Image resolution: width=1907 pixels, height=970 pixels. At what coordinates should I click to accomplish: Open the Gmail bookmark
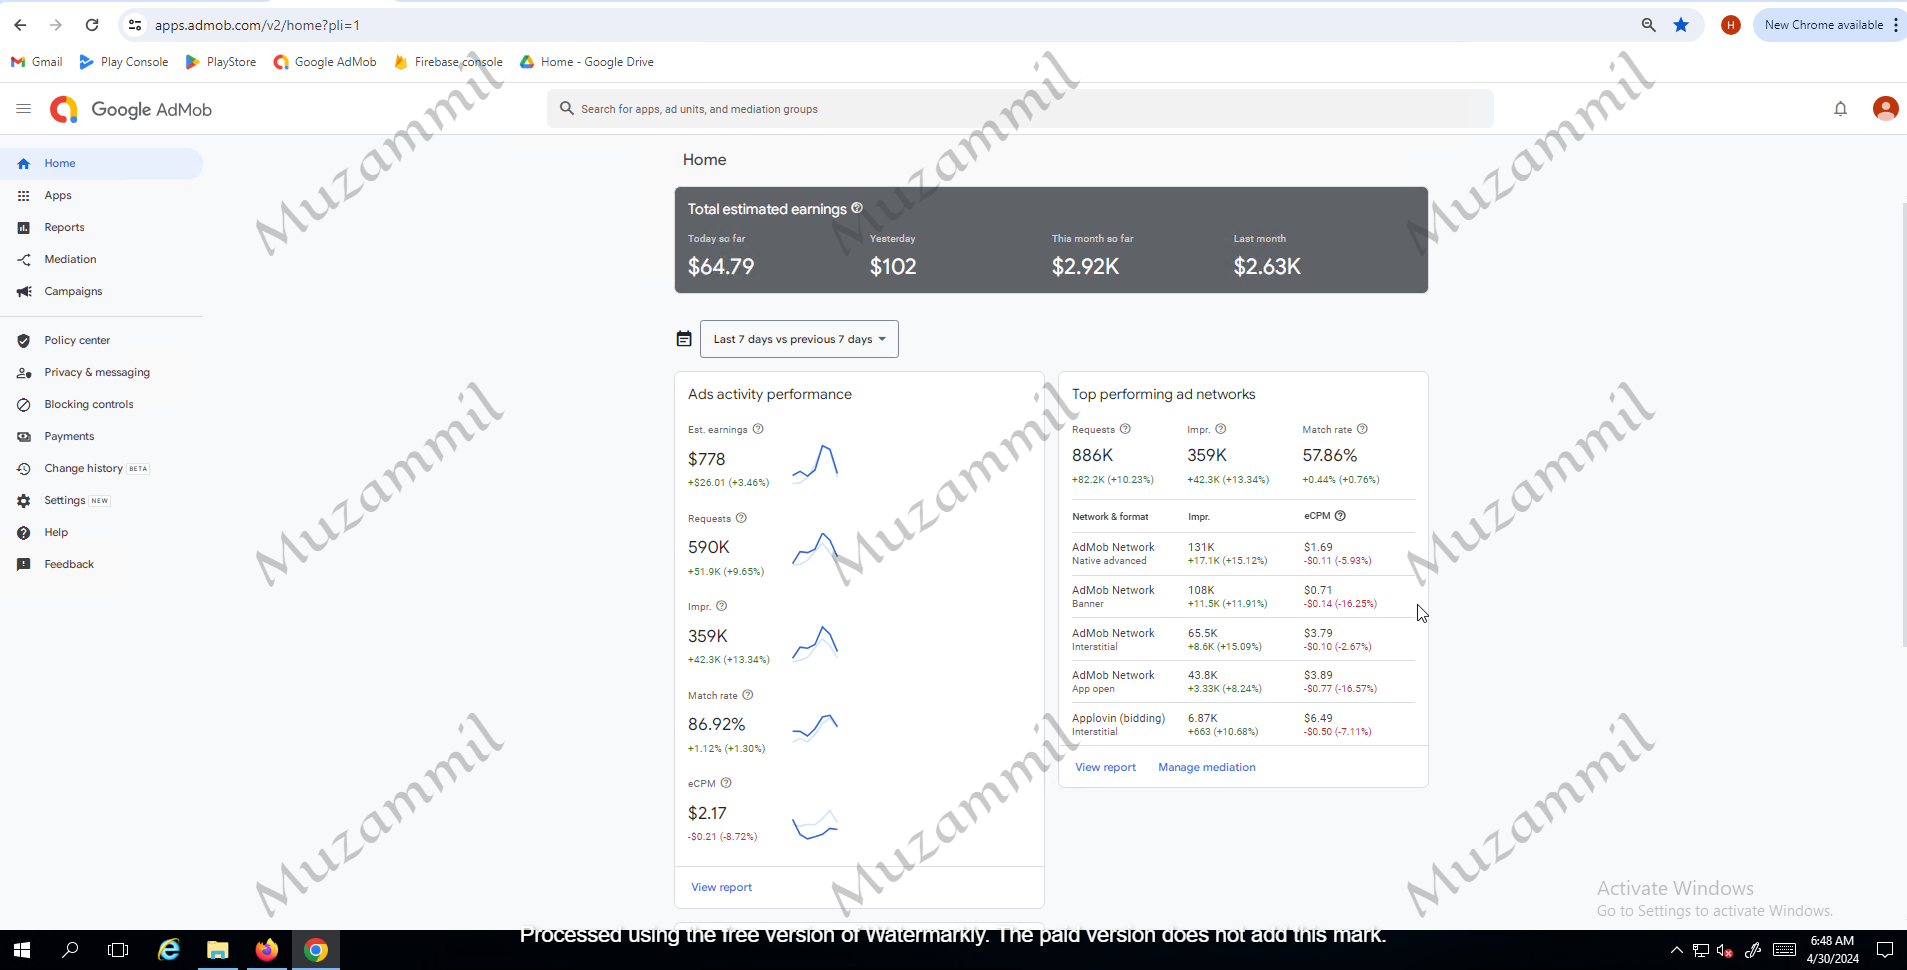click(37, 62)
